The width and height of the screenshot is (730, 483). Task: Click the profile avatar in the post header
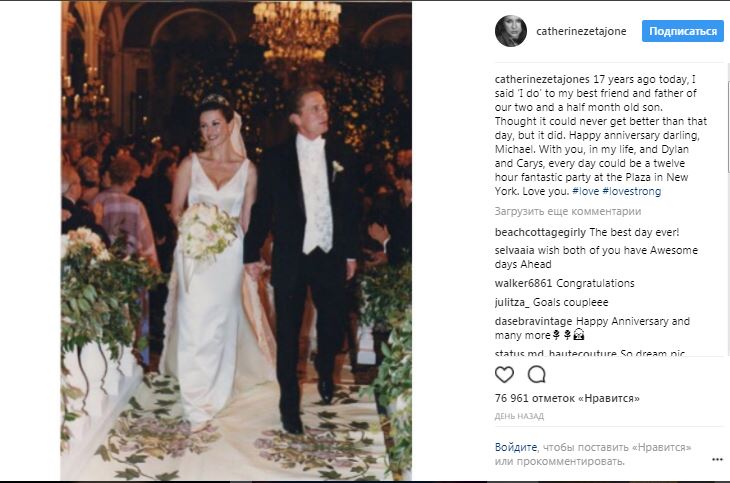[x=510, y=31]
